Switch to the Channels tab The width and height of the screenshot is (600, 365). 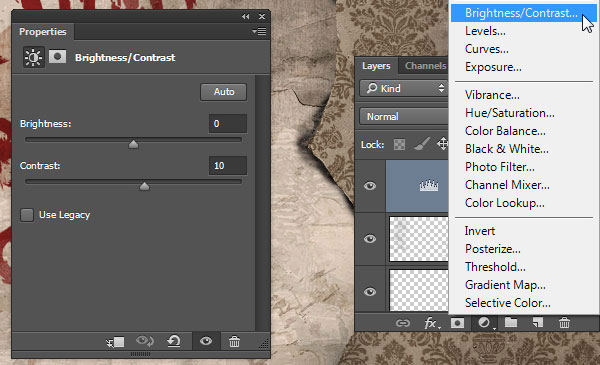(425, 66)
